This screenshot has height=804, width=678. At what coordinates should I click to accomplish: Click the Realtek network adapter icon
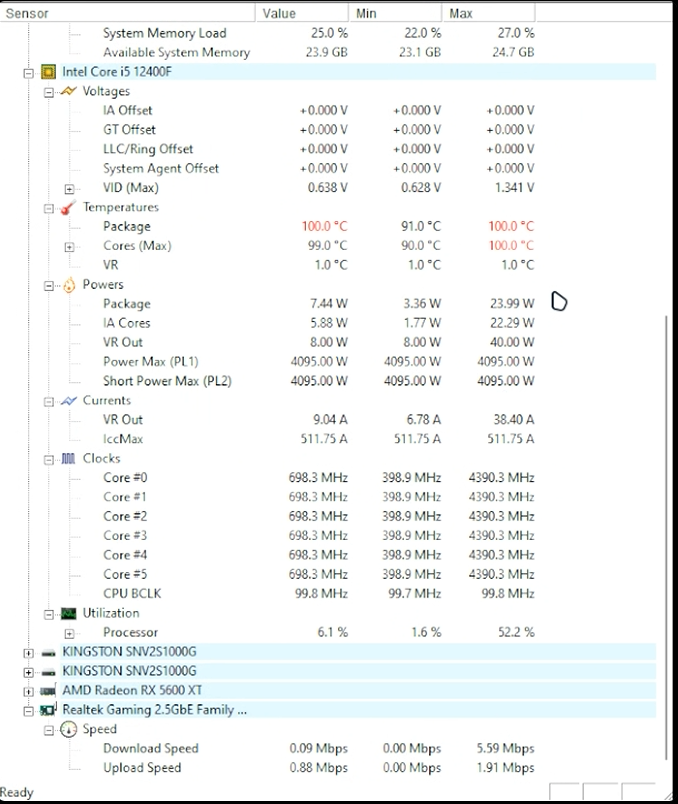(48, 710)
